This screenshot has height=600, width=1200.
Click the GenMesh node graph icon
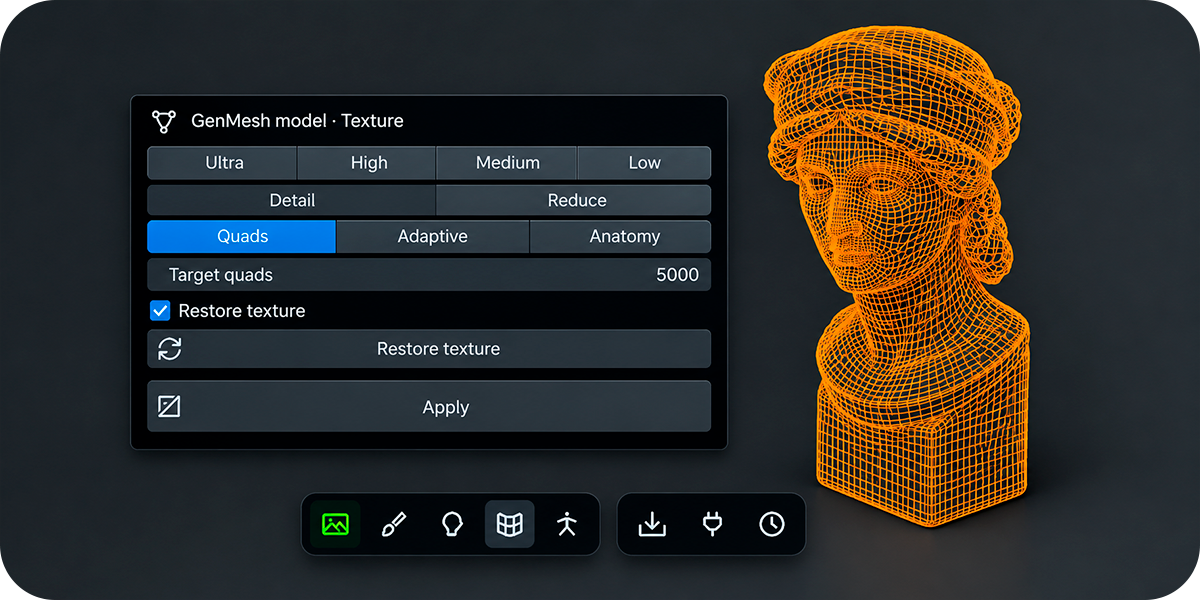tap(163, 121)
